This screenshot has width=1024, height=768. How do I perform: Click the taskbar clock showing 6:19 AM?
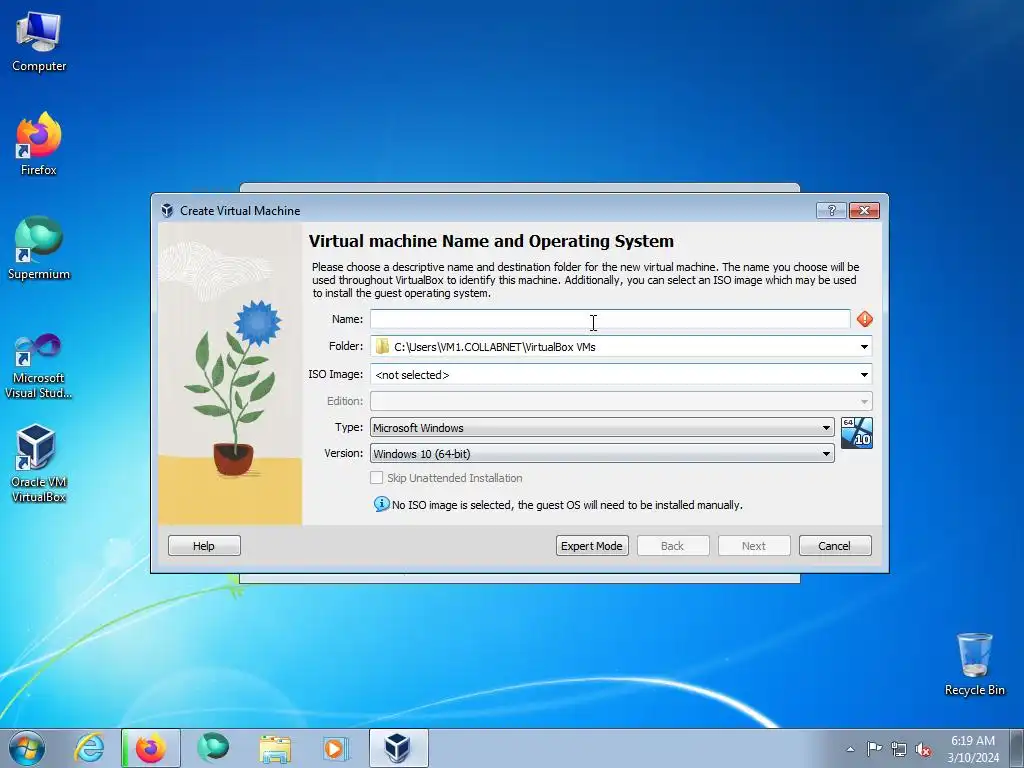click(x=973, y=749)
